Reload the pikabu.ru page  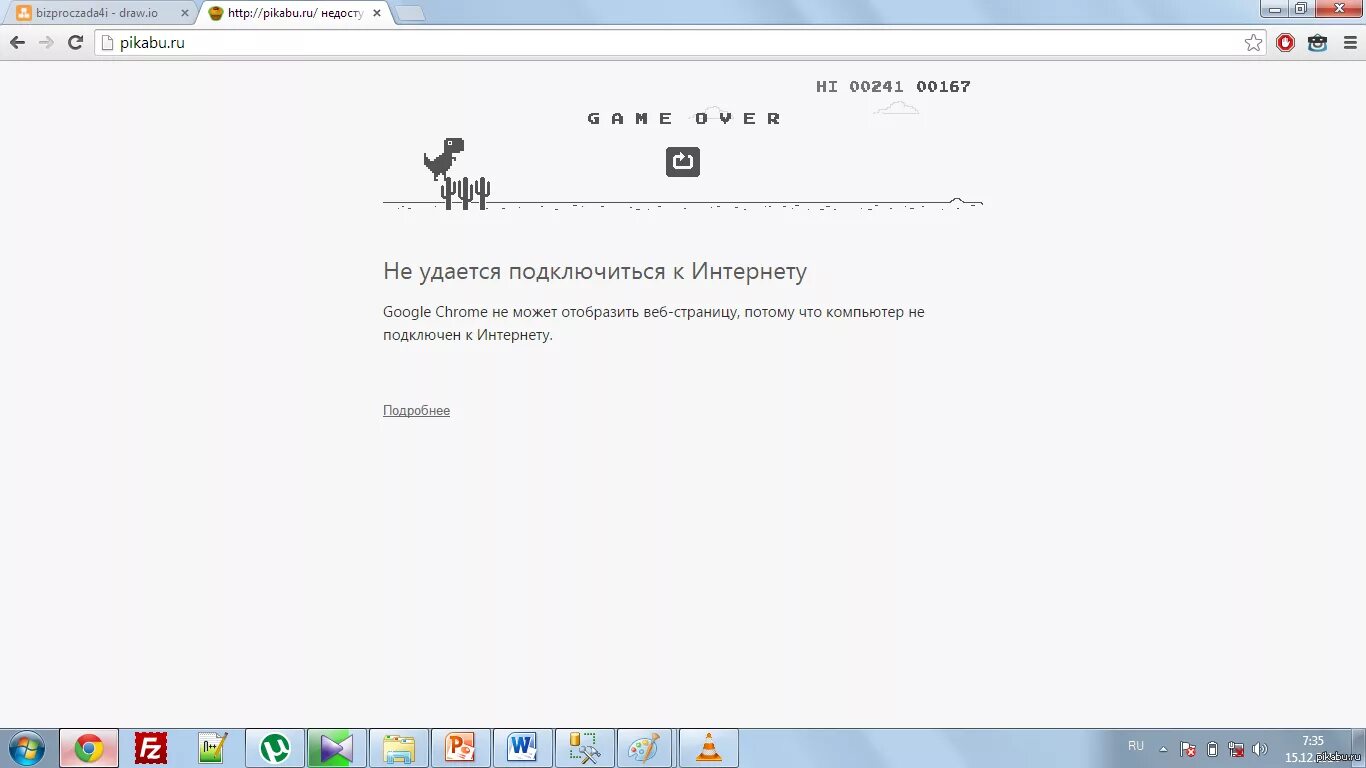click(75, 42)
